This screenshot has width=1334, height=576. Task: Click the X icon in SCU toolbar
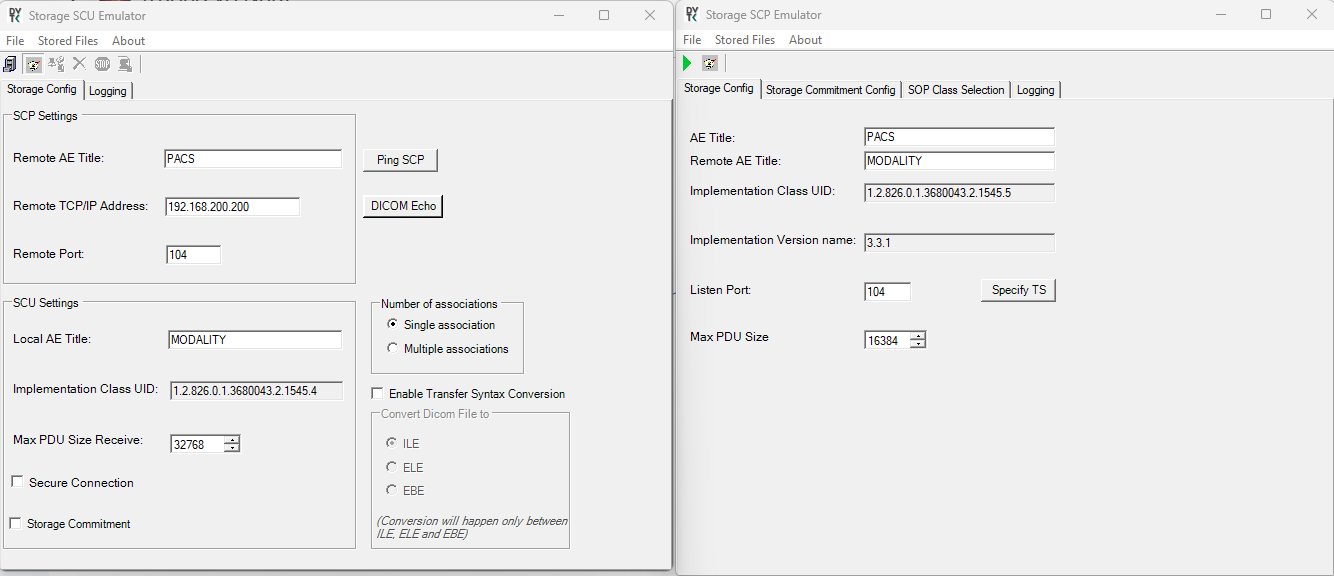pyautogui.click(x=79, y=64)
